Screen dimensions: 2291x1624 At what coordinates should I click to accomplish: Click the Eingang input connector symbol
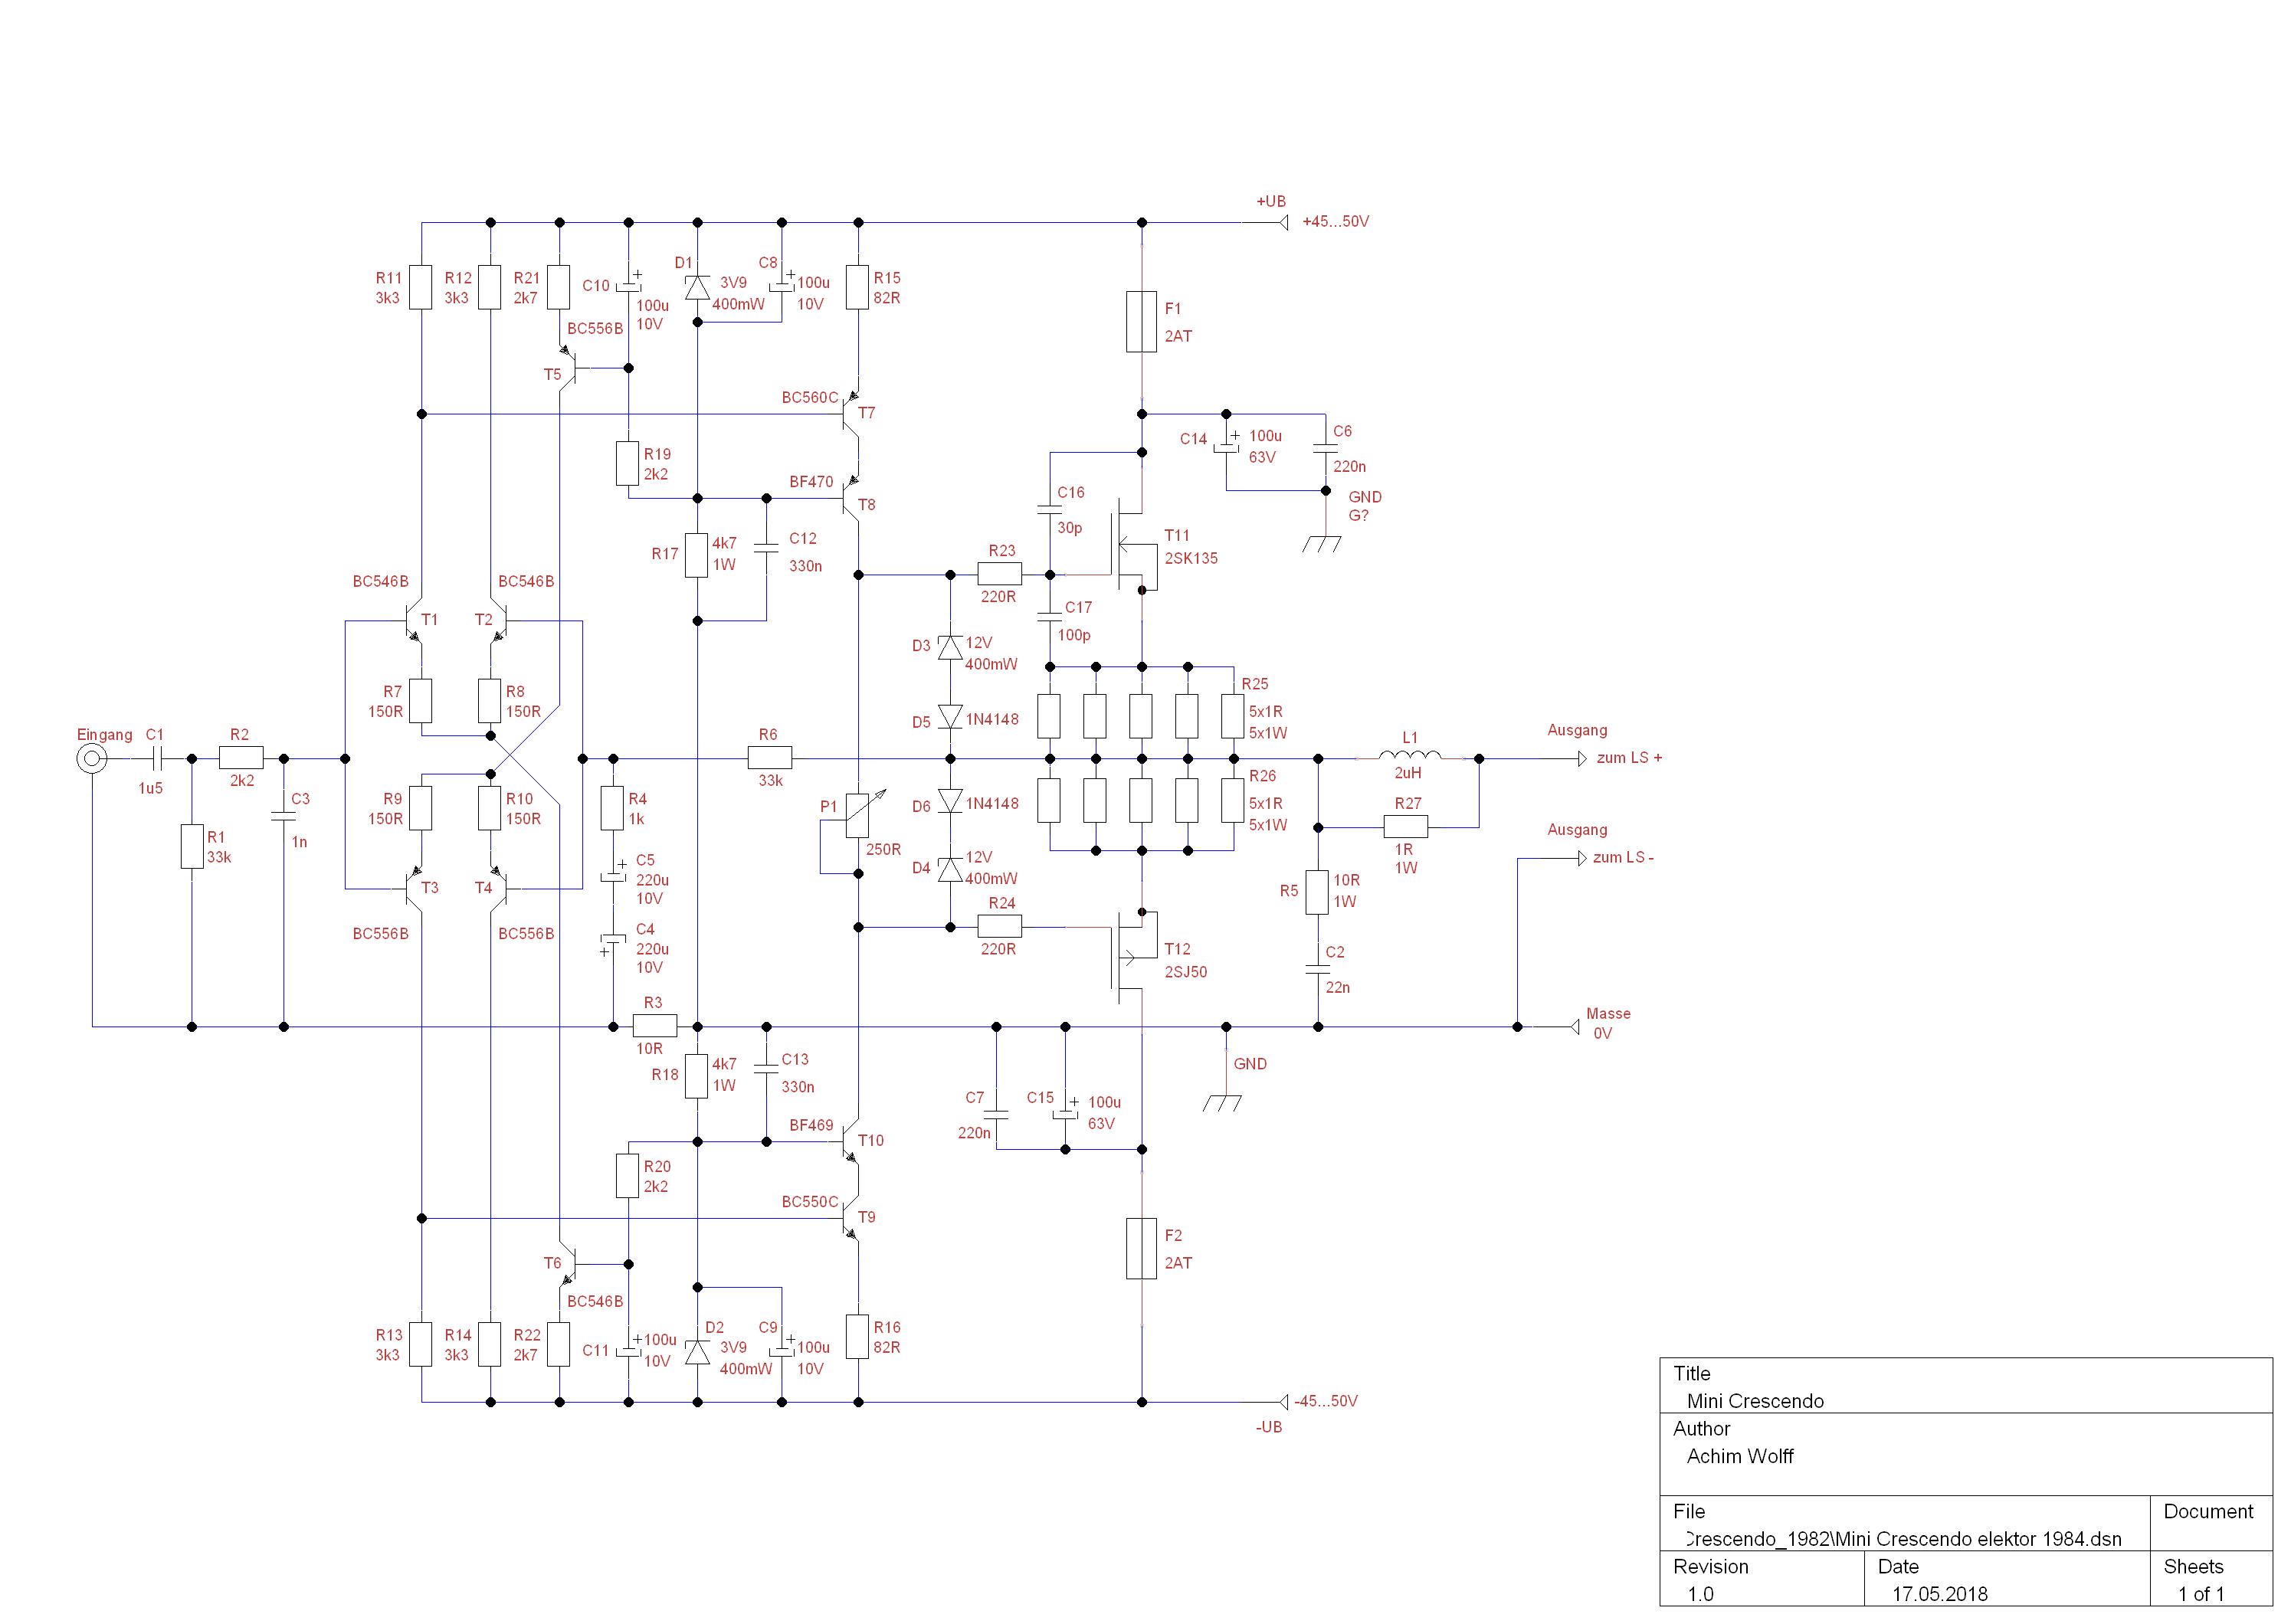pyautogui.click(x=92, y=759)
